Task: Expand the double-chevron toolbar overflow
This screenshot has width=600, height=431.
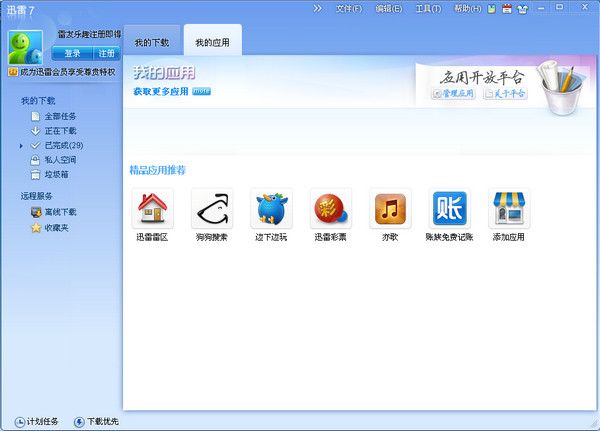Action: tap(318, 9)
